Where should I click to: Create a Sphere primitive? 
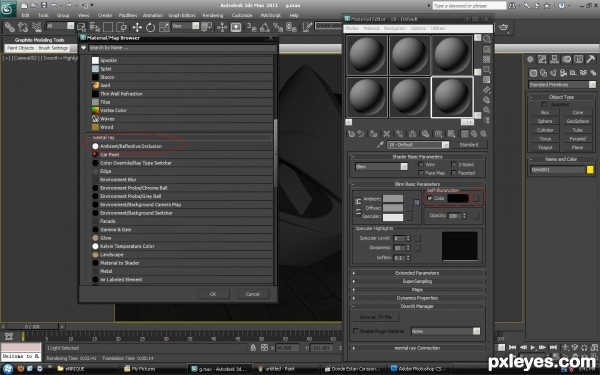545,121
